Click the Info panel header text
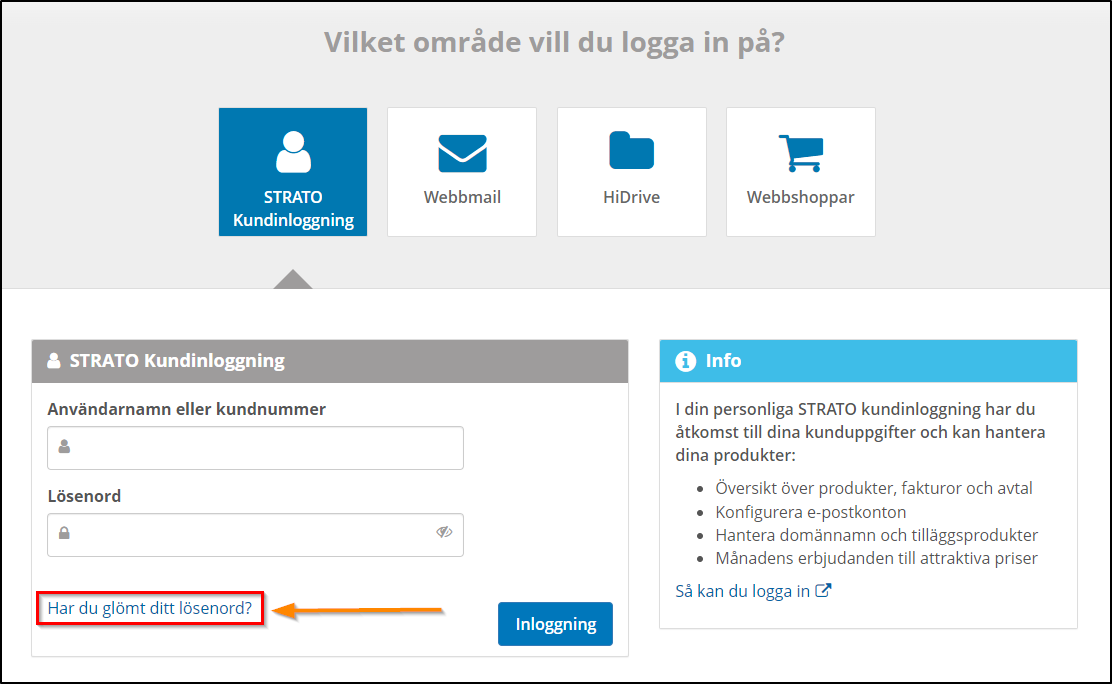The width and height of the screenshot is (1112, 684). click(x=723, y=361)
